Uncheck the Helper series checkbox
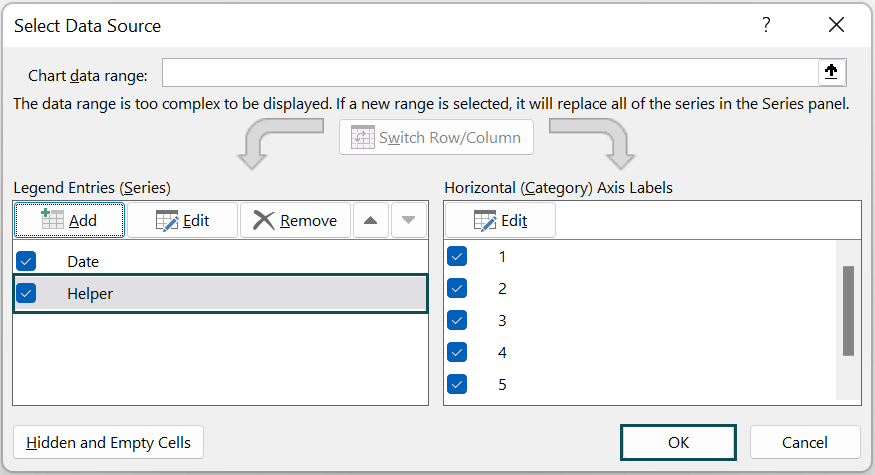The width and height of the screenshot is (875, 475). tap(27, 293)
